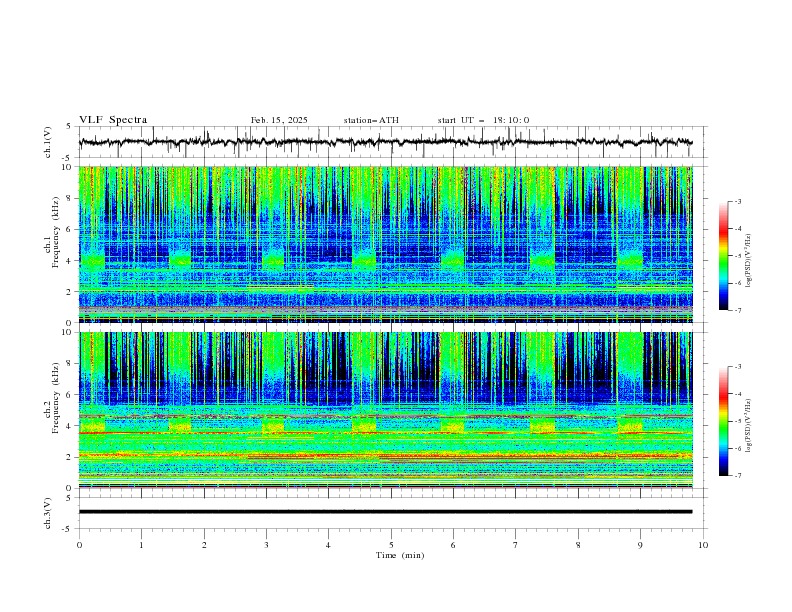Click the "VLF Spectra" plot title

[113, 120]
